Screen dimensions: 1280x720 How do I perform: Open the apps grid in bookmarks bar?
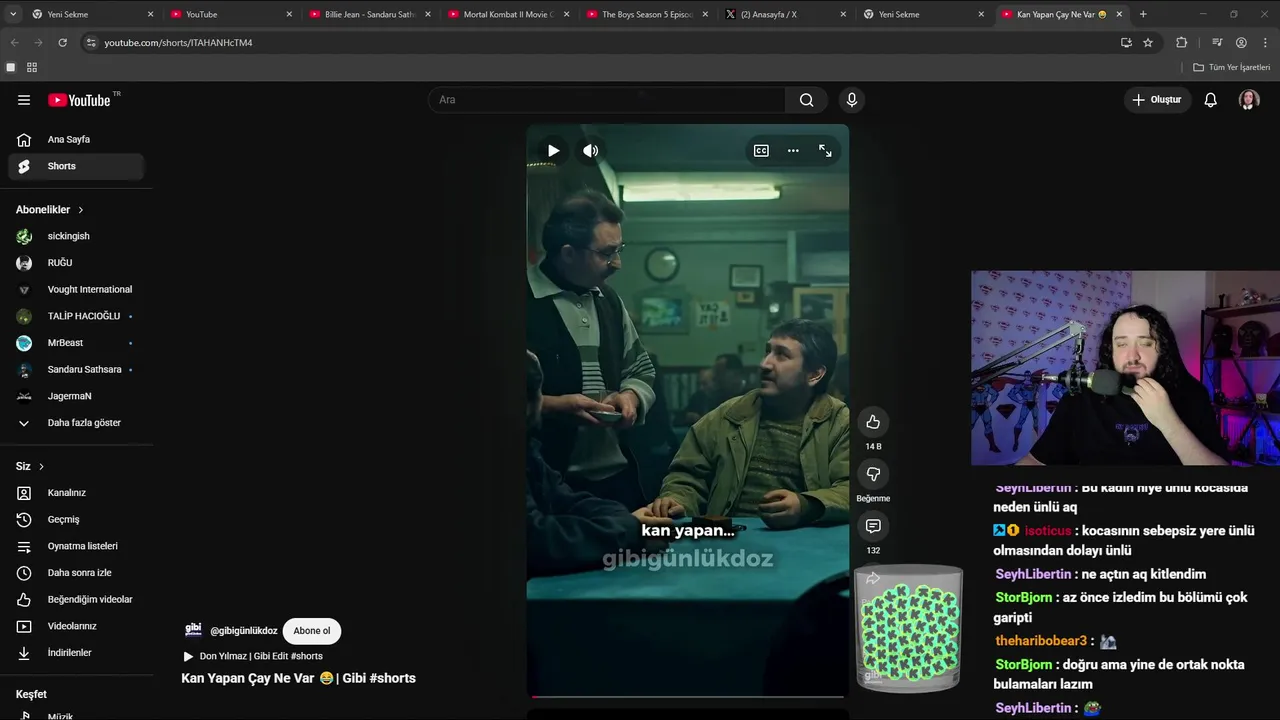[x=32, y=67]
